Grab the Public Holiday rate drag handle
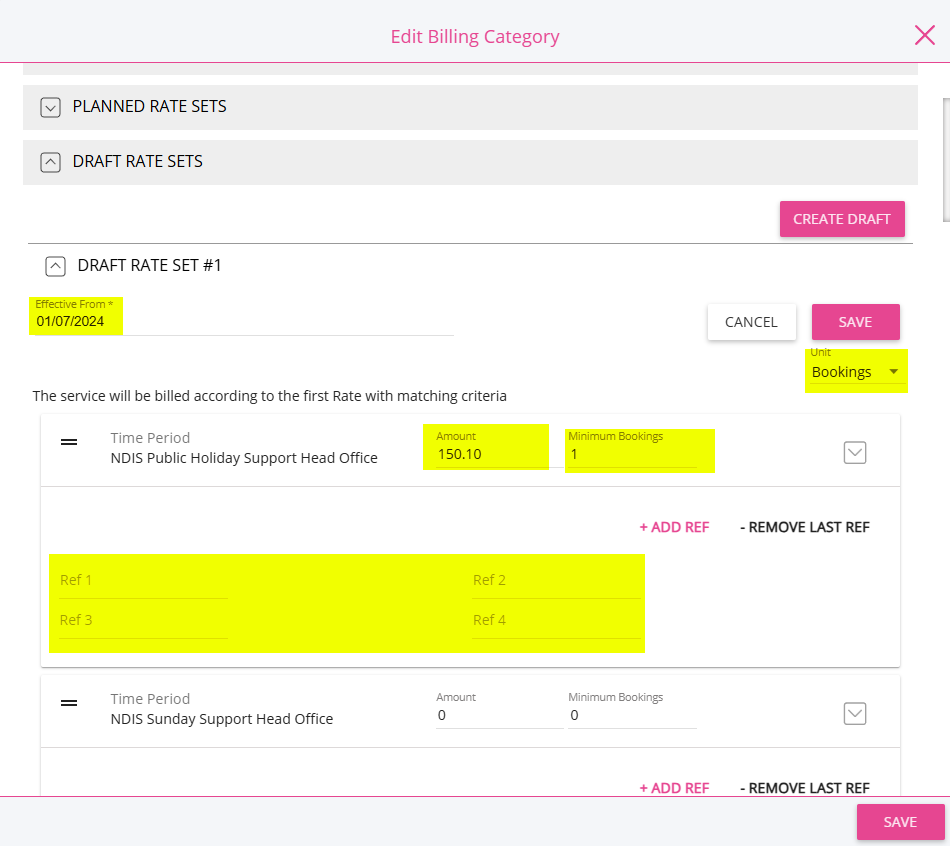The width and height of the screenshot is (950, 846). pyautogui.click(x=69, y=442)
